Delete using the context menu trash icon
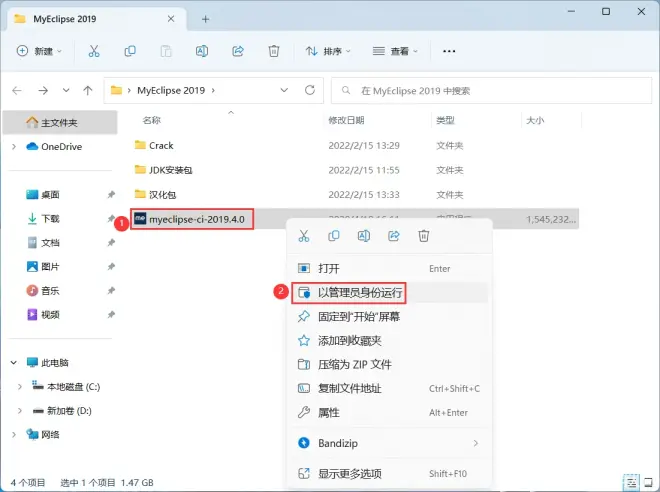The image size is (660, 492). [x=424, y=236]
